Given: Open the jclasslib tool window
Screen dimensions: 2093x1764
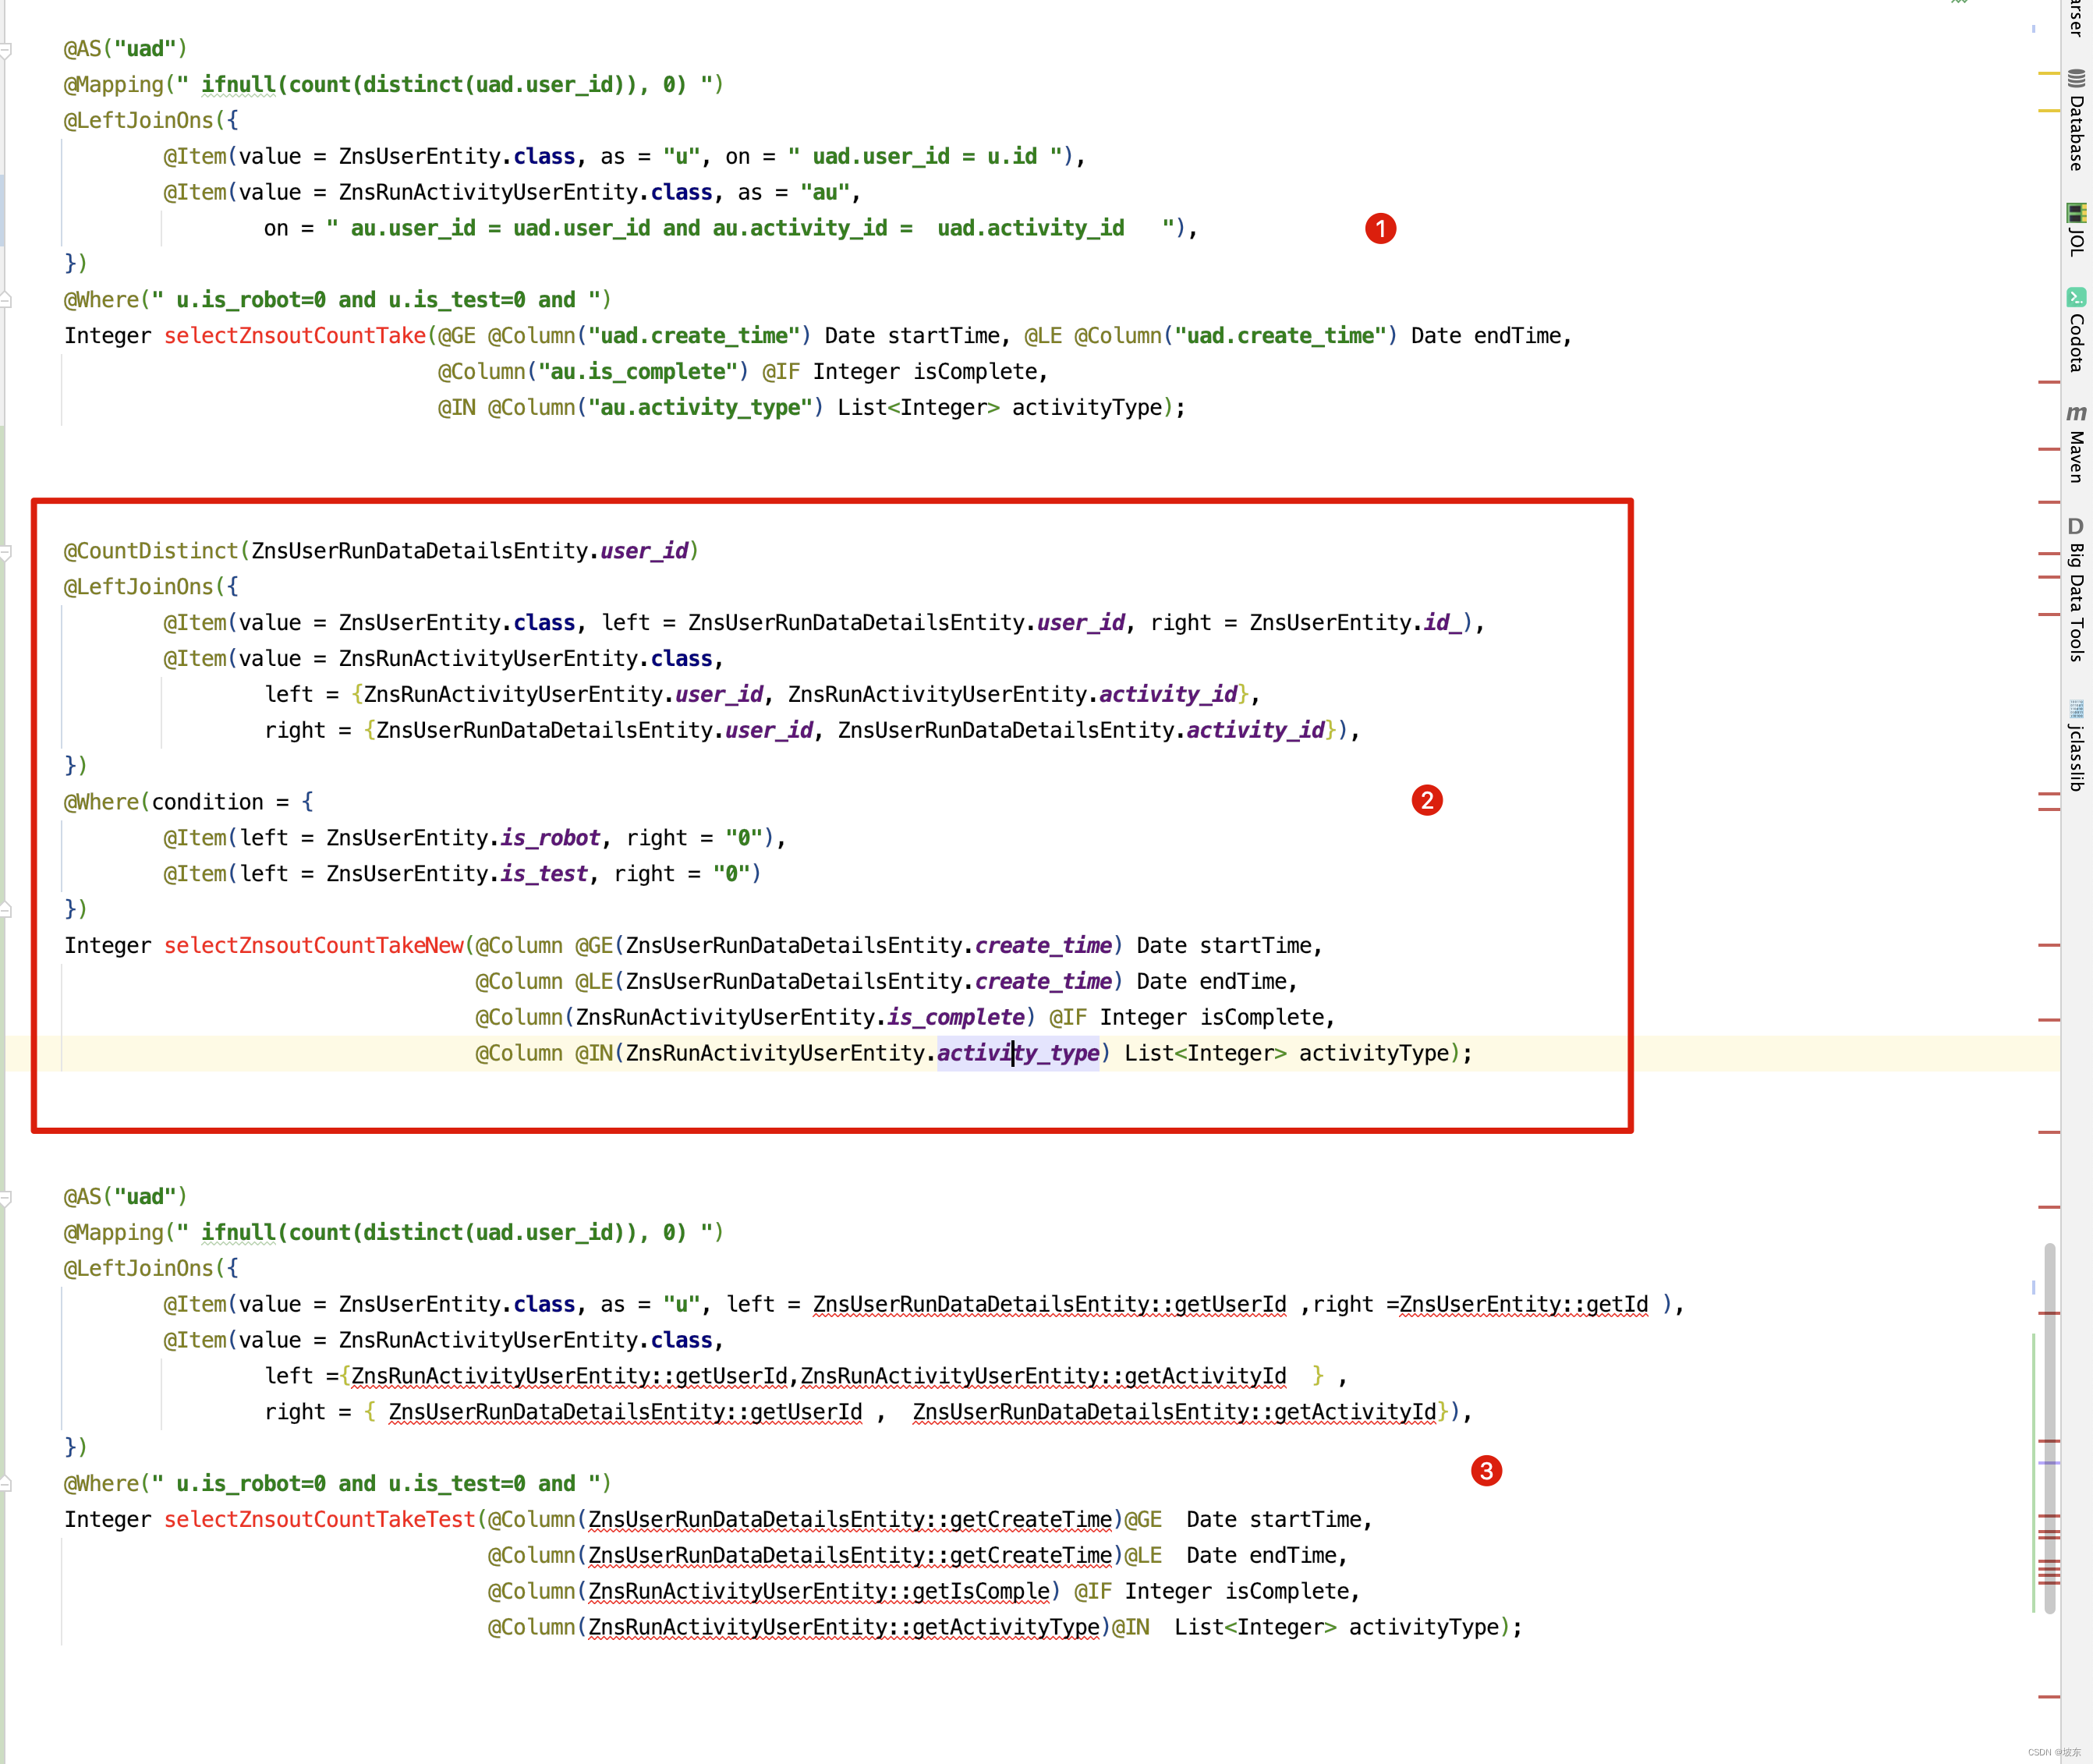Looking at the screenshot, I should [x=2077, y=746].
